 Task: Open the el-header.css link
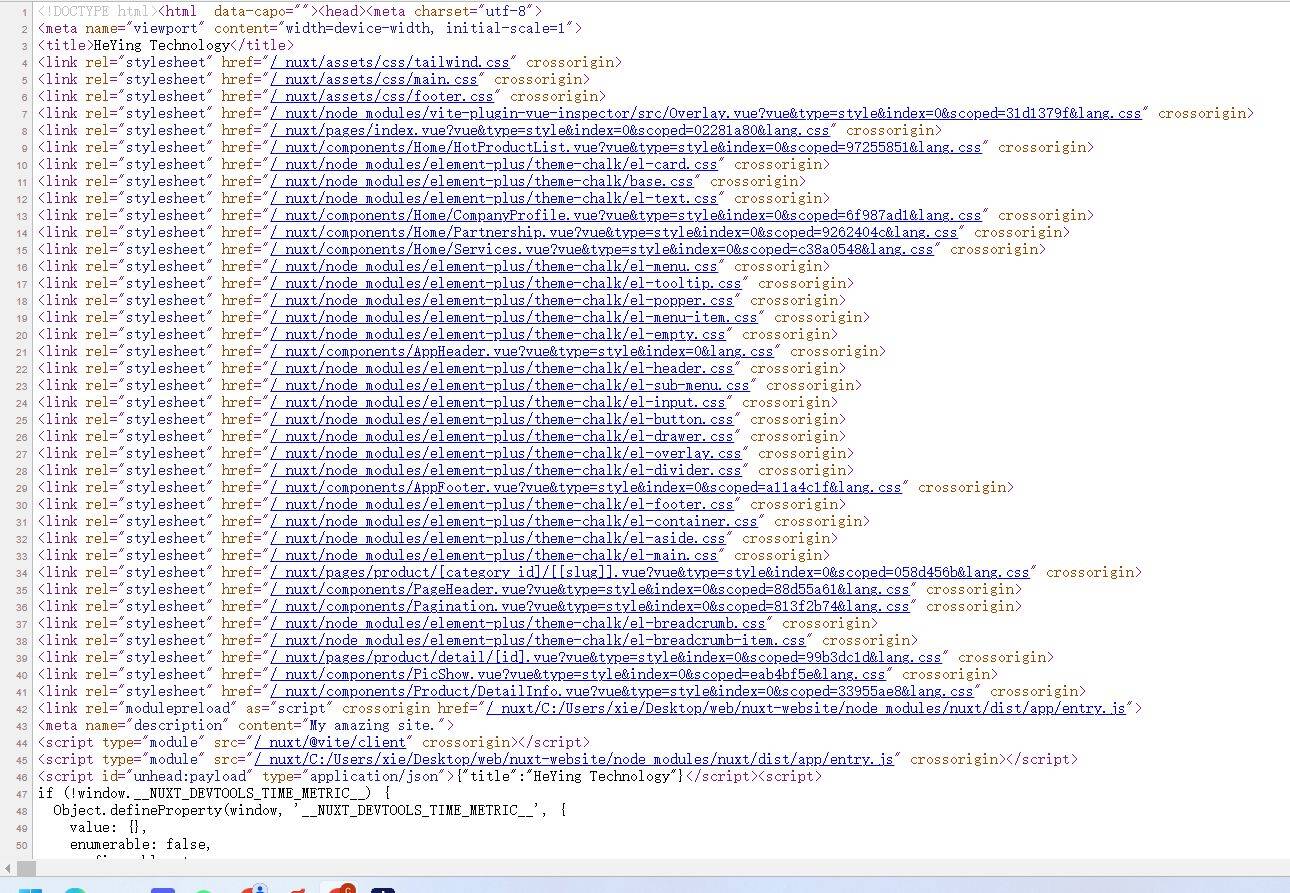click(502, 368)
